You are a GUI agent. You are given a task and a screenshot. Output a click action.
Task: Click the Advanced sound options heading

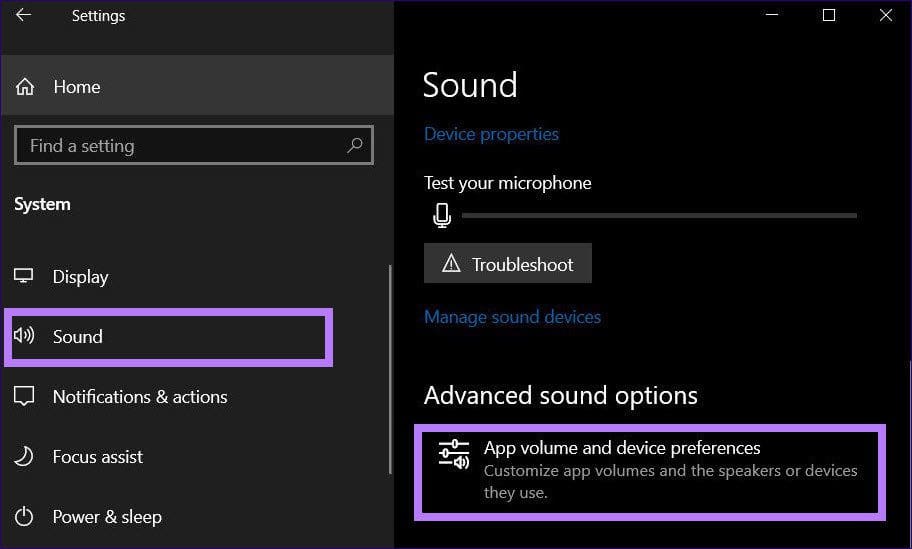point(561,395)
